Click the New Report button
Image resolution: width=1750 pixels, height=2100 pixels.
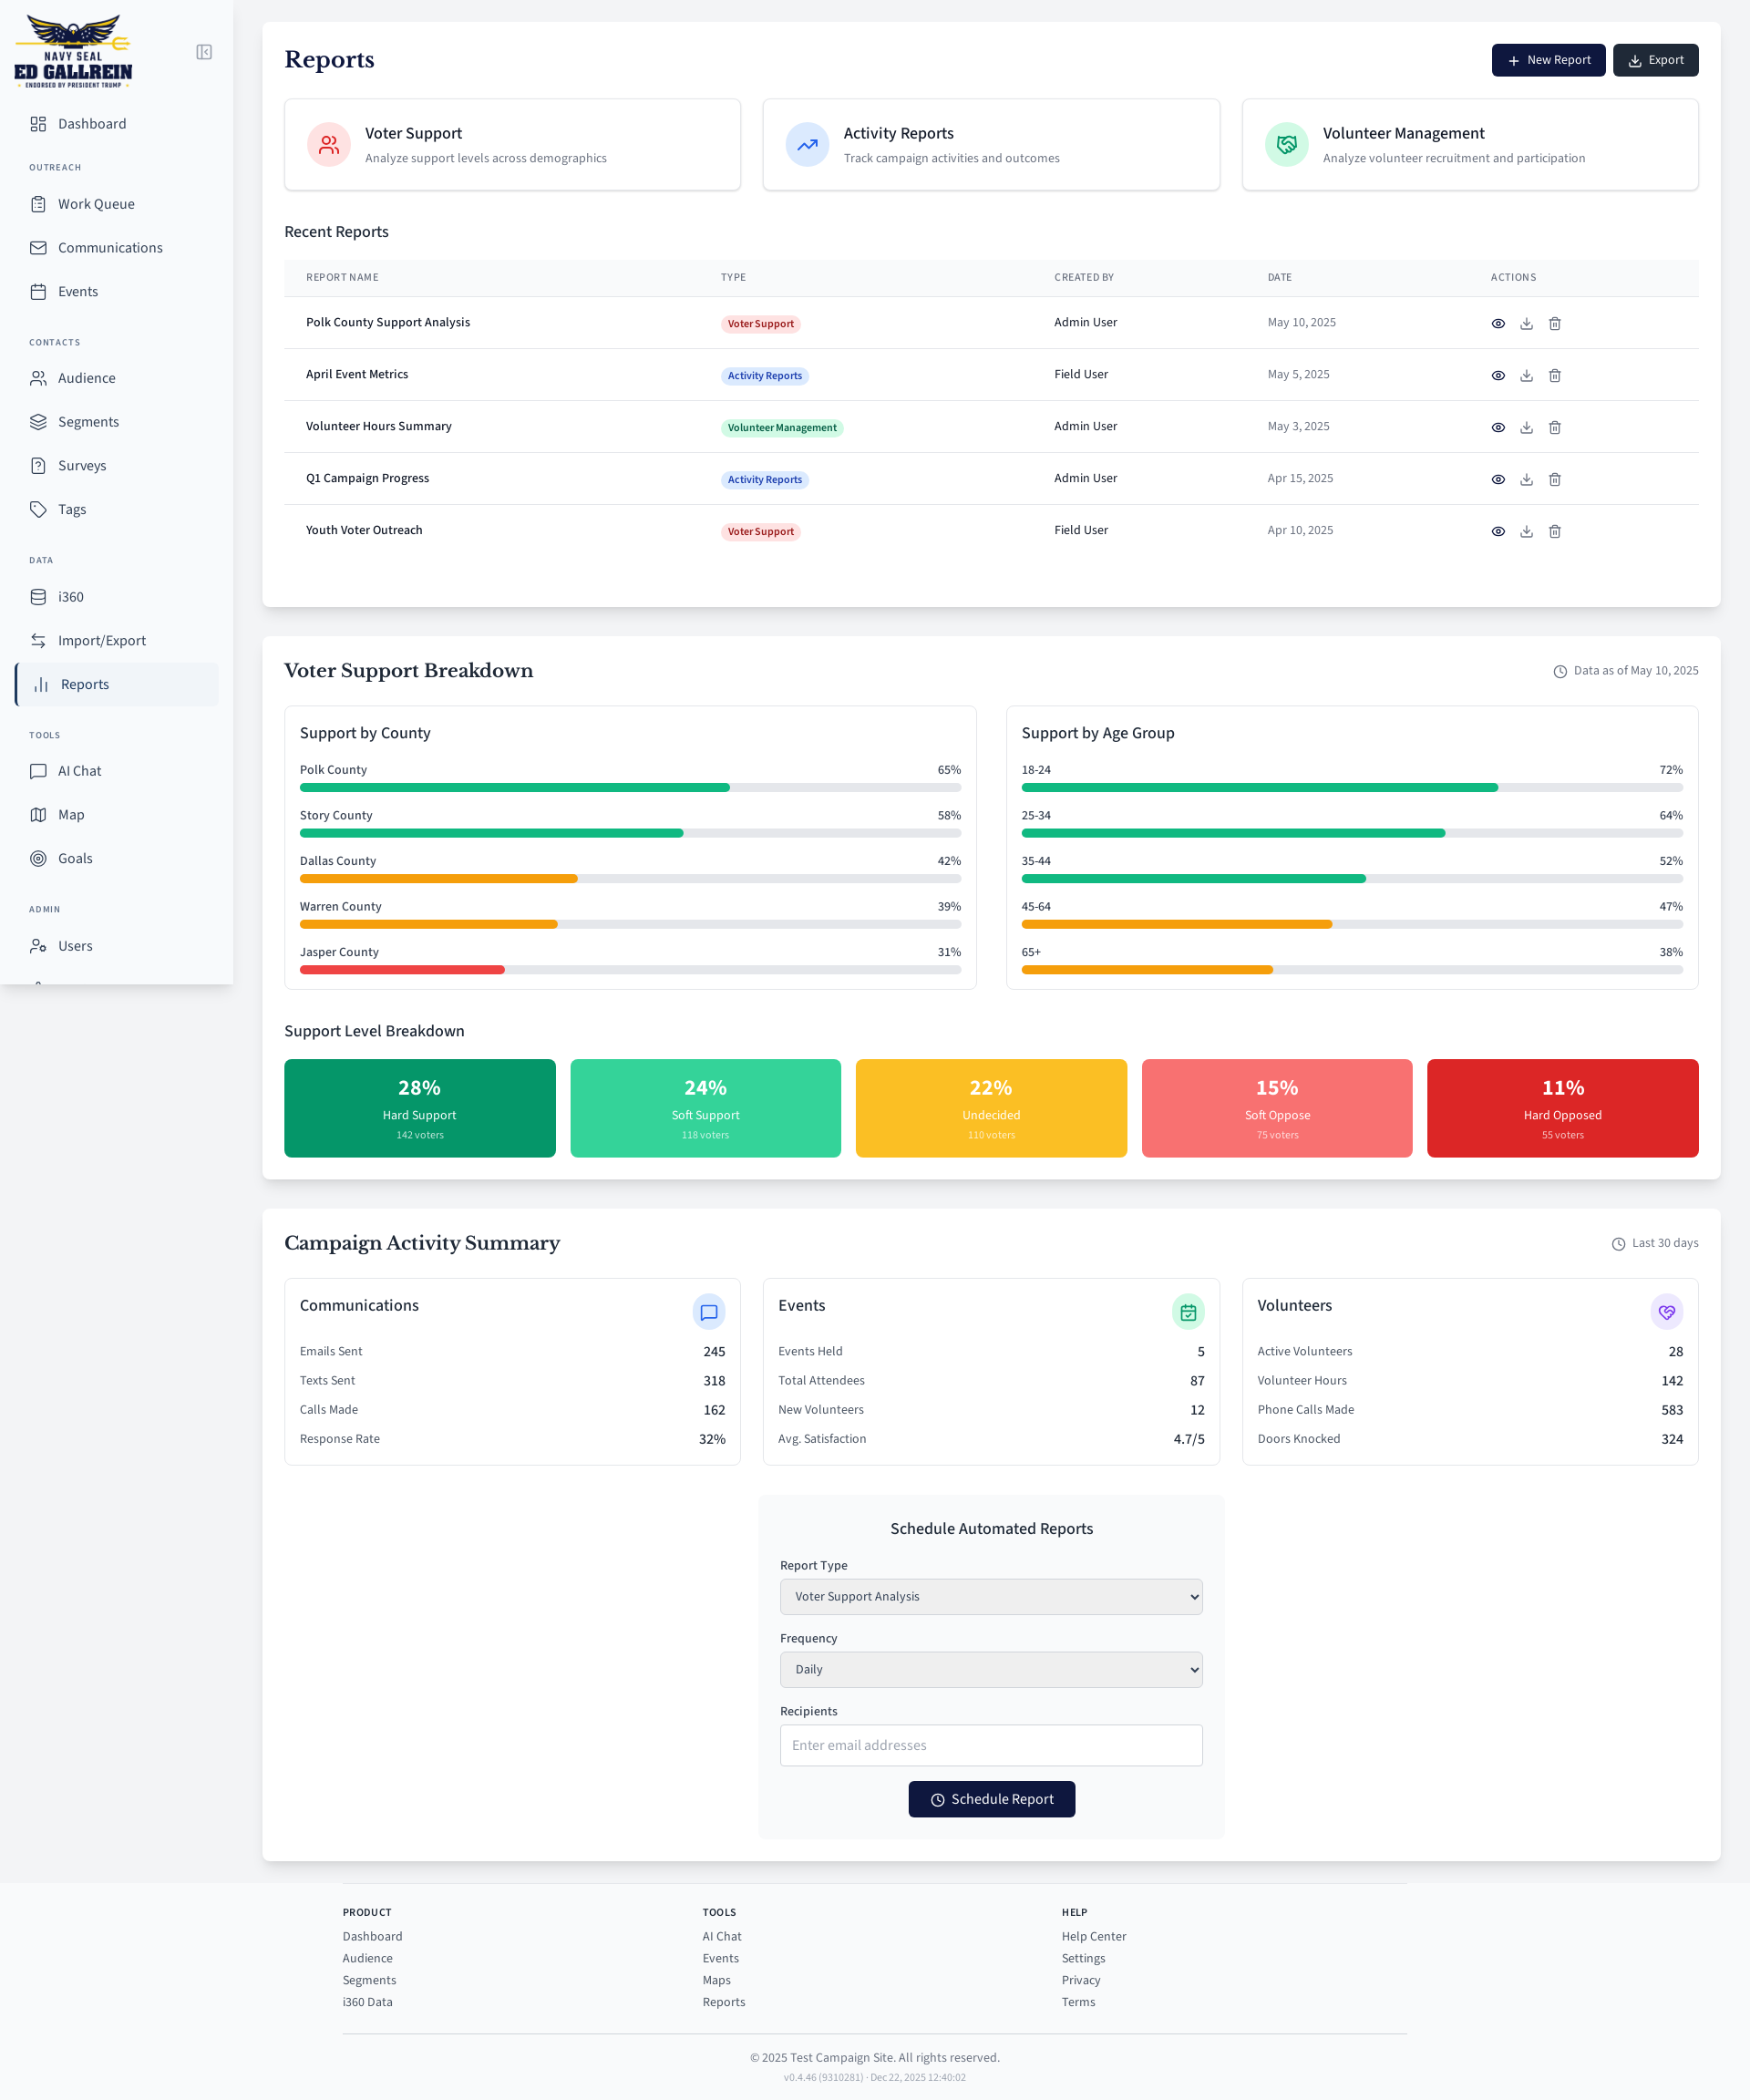[1547, 60]
